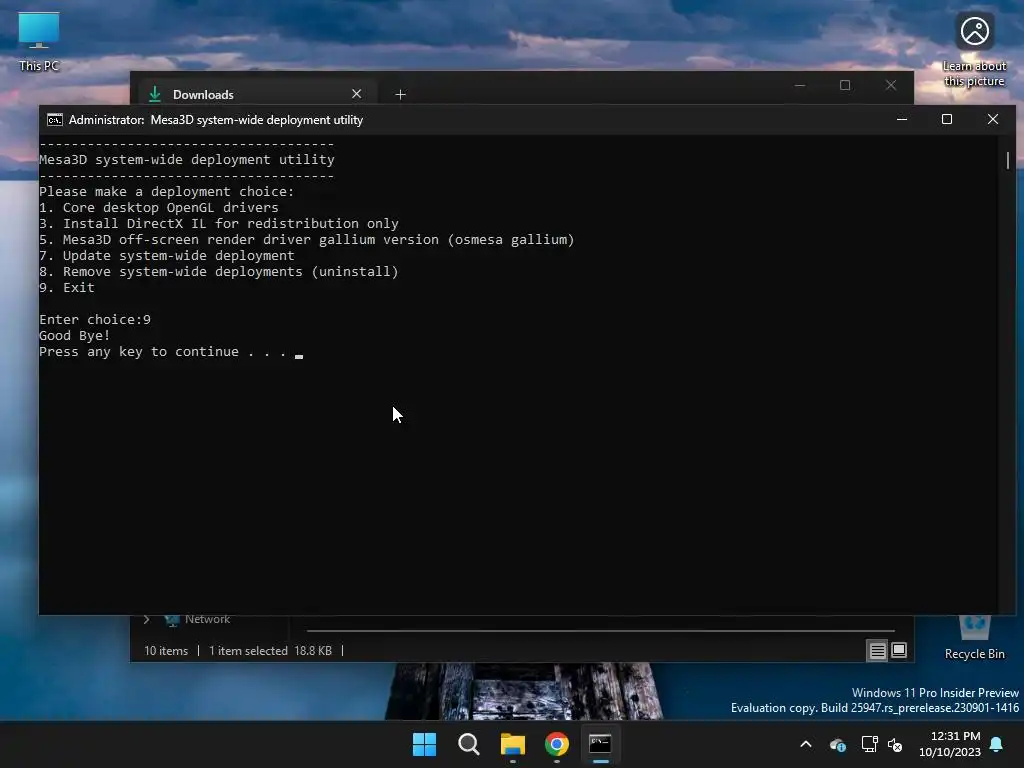Click the 'Enter choice:9' line
The height and width of the screenshot is (768, 1024).
coord(95,319)
